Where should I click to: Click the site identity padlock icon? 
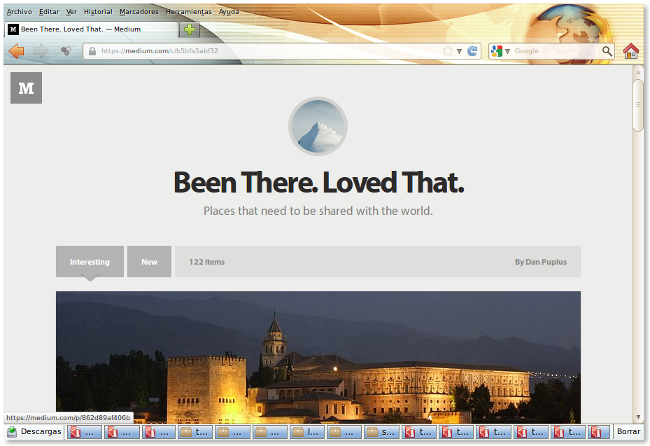pos(92,51)
